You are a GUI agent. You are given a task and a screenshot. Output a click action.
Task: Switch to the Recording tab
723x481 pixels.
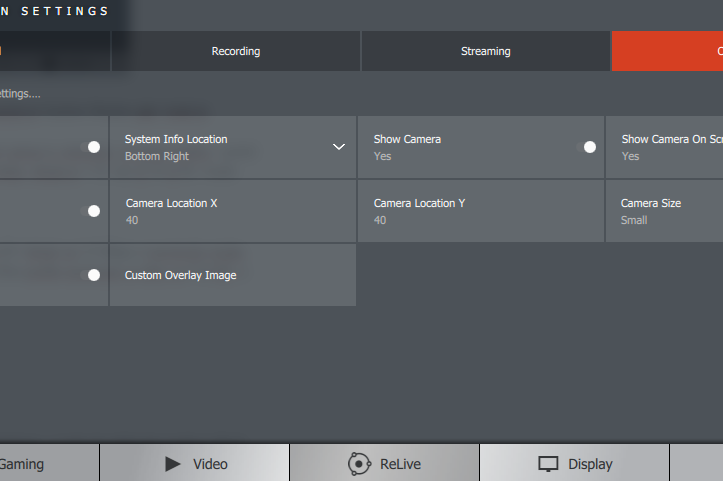coord(236,51)
